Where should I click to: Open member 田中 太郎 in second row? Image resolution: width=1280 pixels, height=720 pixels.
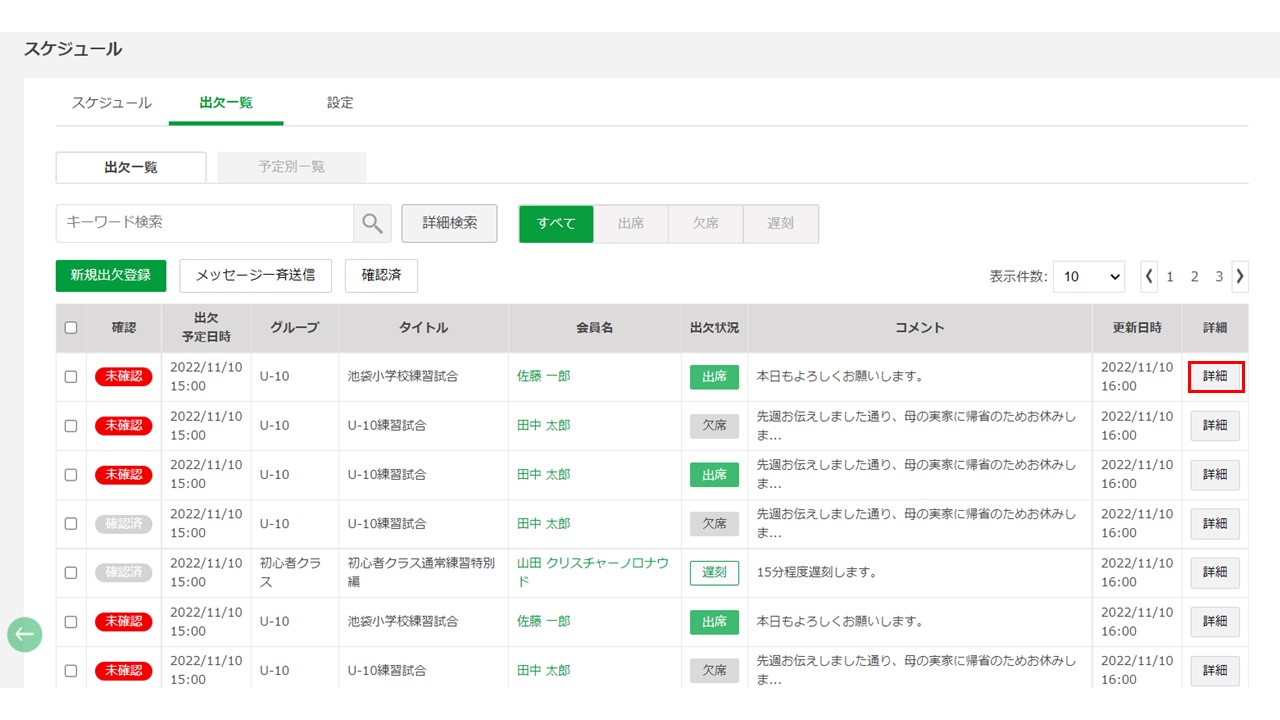point(544,426)
